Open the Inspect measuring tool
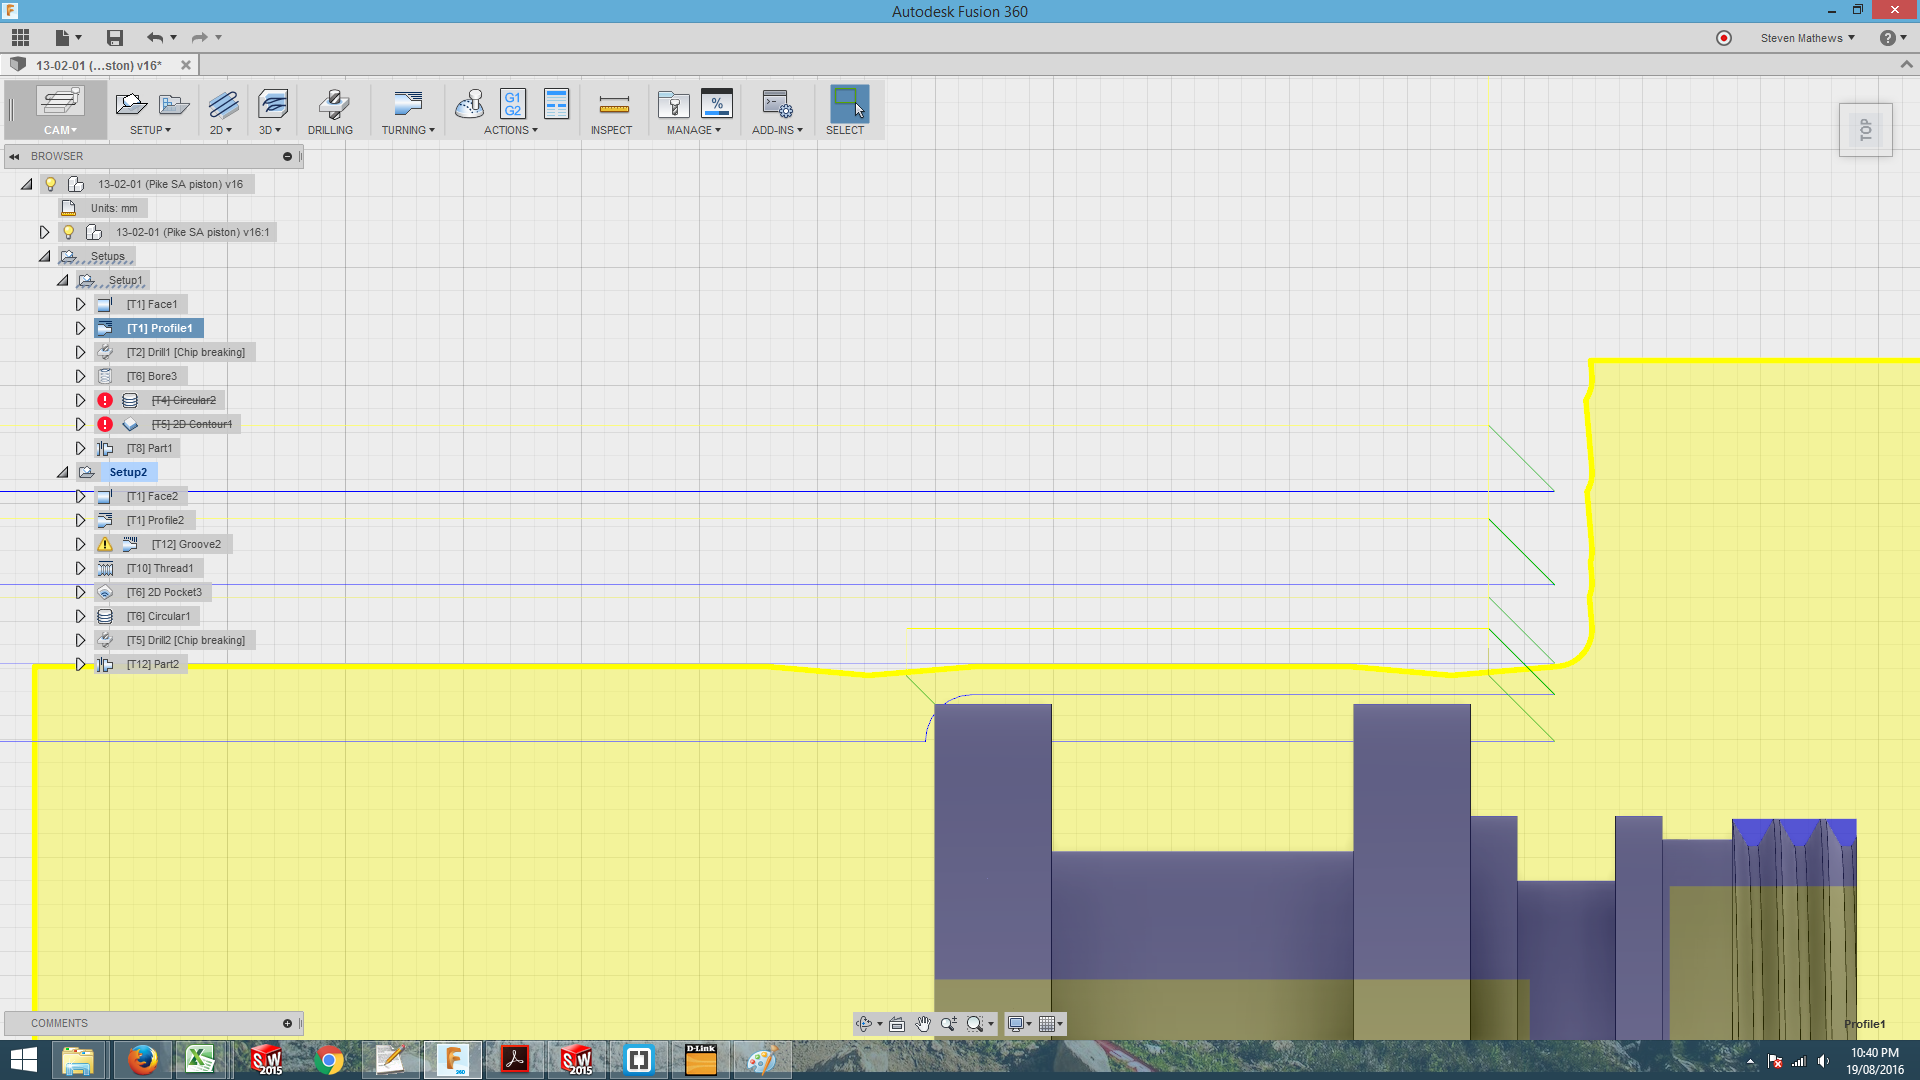Screen dimensions: 1920x1080 (x=612, y=110)
